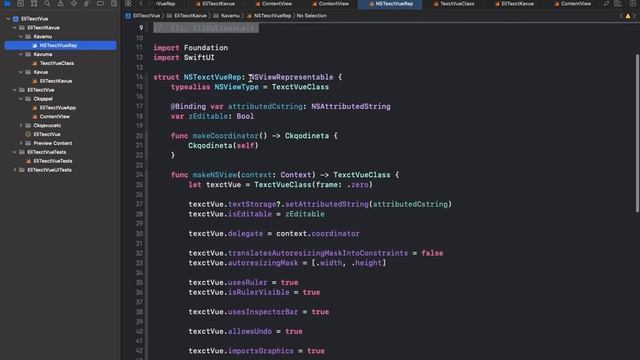The width and height of the screenshot is (640, 360).
Task: Switch to the NSTexctVueRep tab
Action: coord(391,4)
